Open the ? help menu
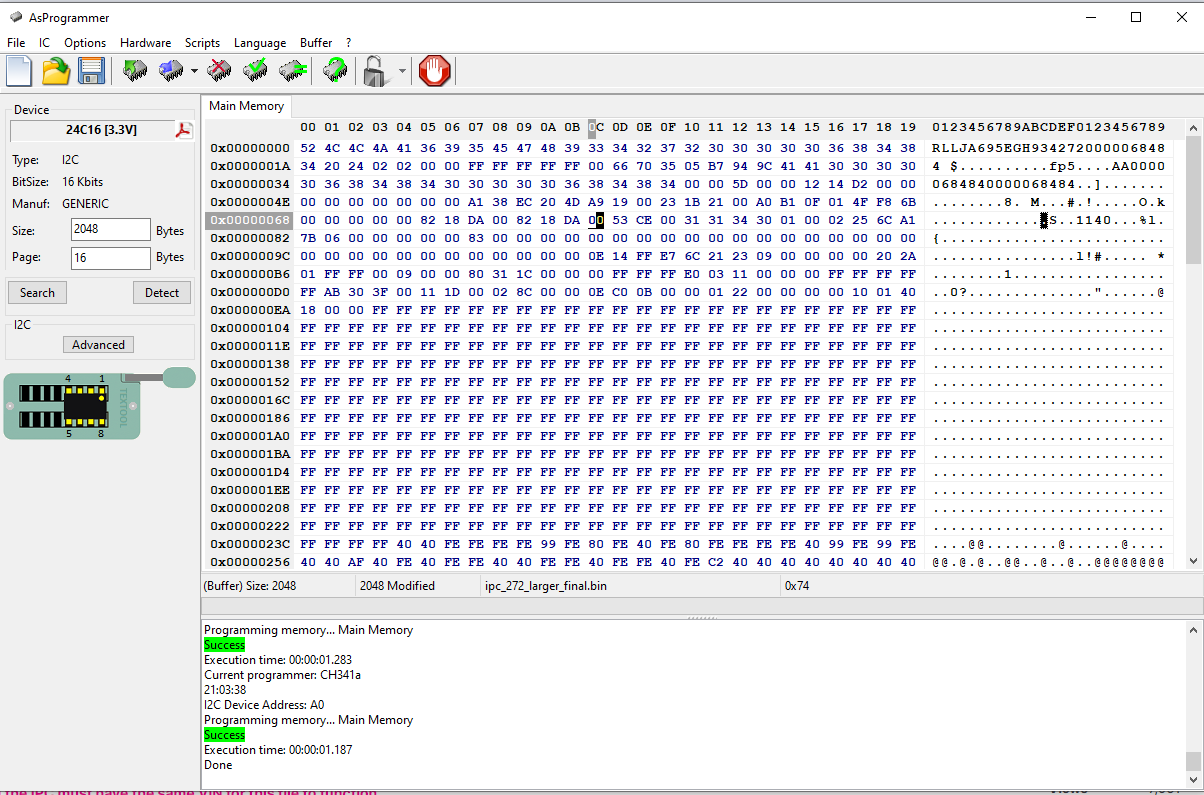The image size is (1204, 795). tap(349, 43)
